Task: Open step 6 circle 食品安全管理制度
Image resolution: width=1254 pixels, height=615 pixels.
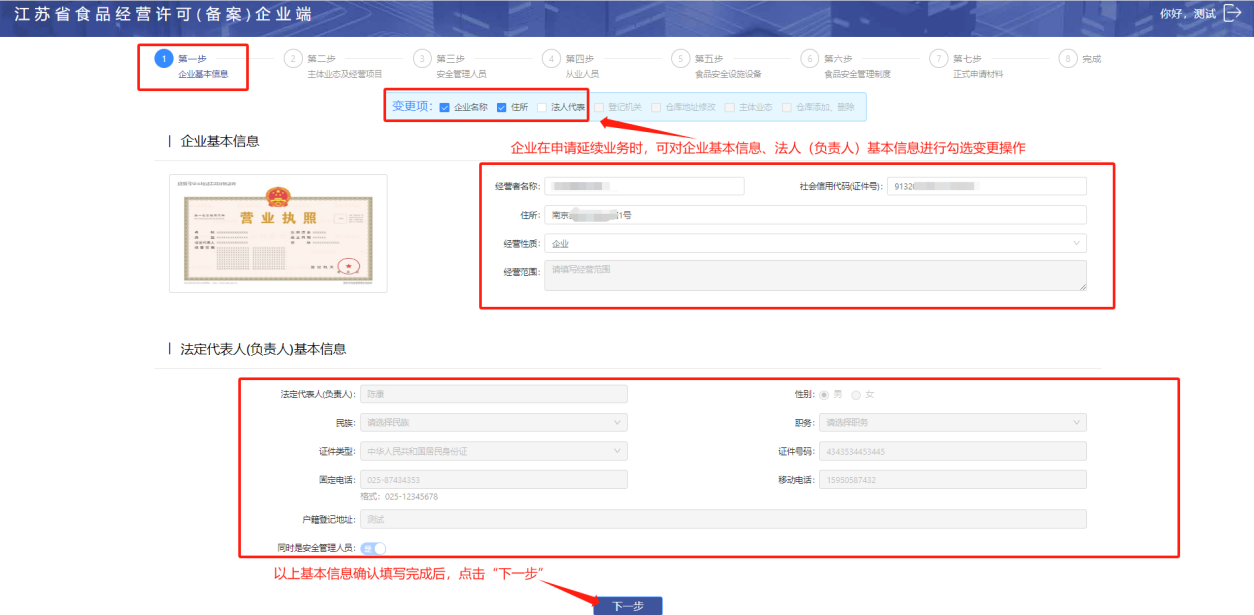Action: [810, 59]
